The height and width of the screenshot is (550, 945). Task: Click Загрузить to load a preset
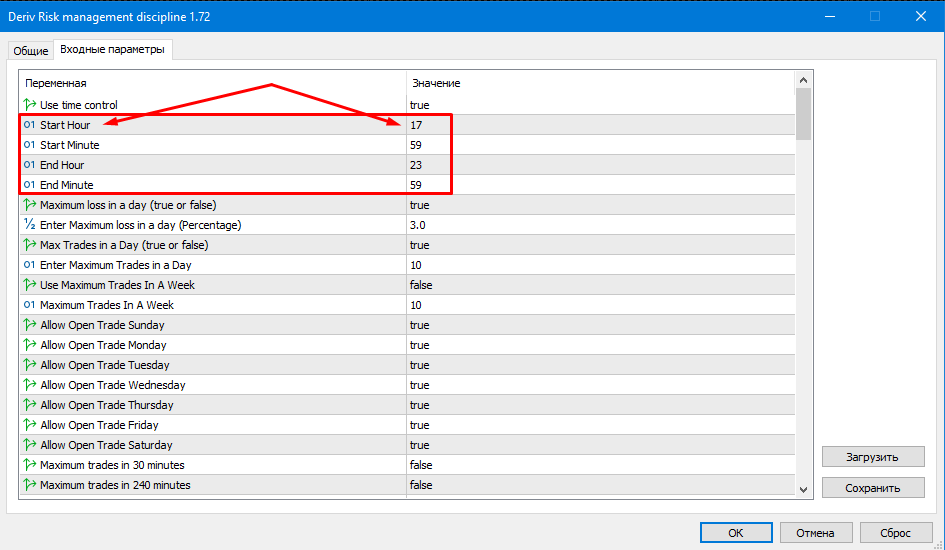click(x=873, y=457)
